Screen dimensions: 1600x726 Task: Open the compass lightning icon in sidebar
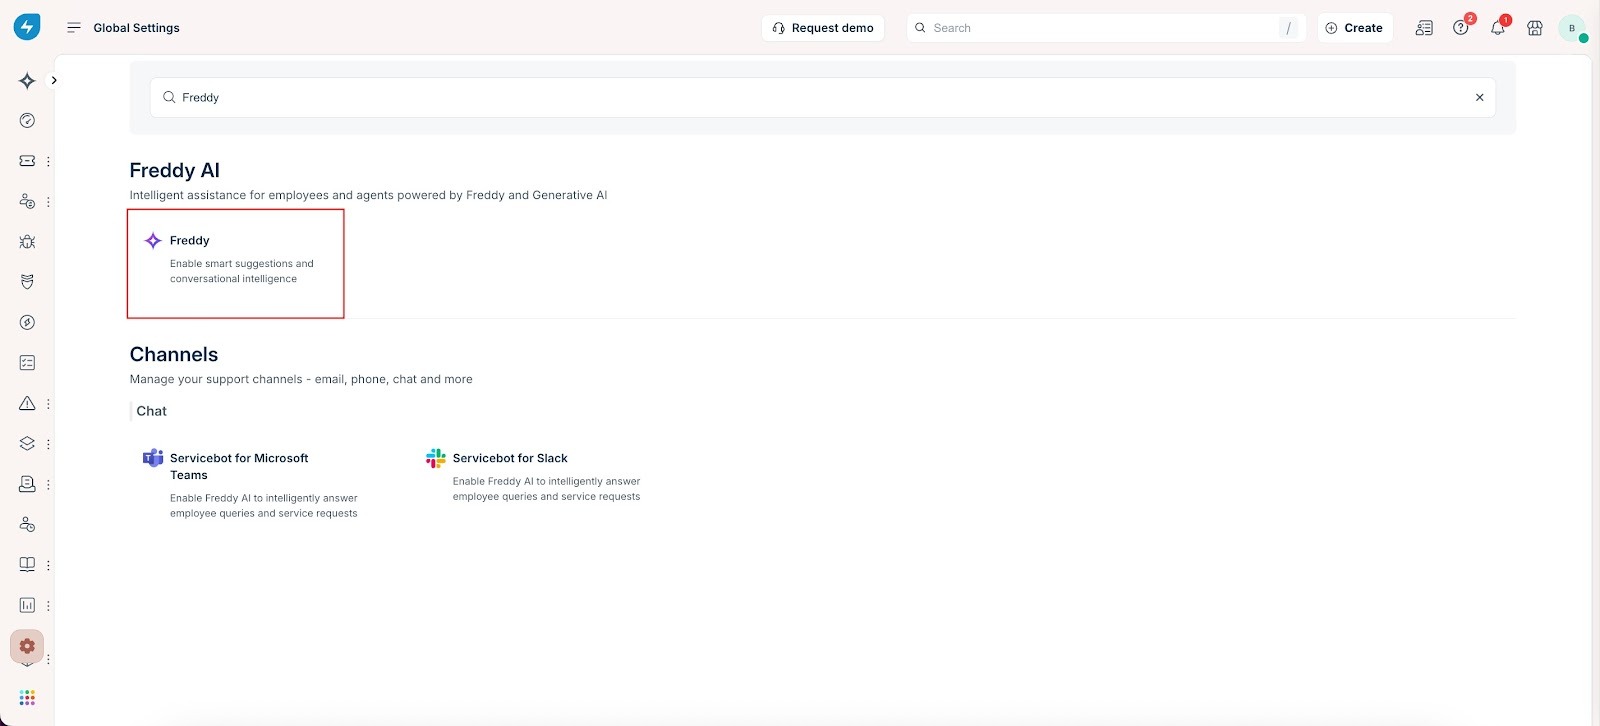[27, 322]
